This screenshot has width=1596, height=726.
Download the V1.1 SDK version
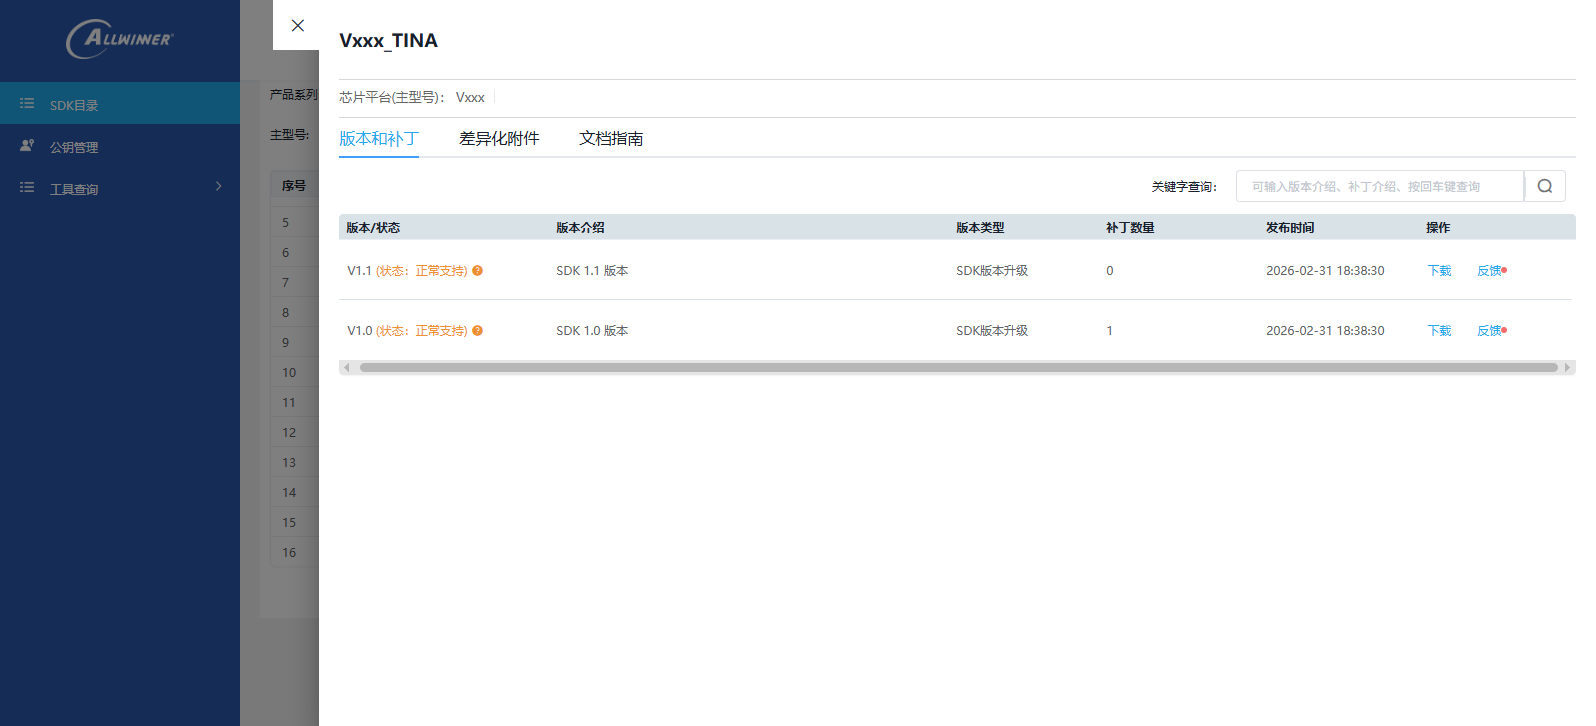(x=1439, y=271)
